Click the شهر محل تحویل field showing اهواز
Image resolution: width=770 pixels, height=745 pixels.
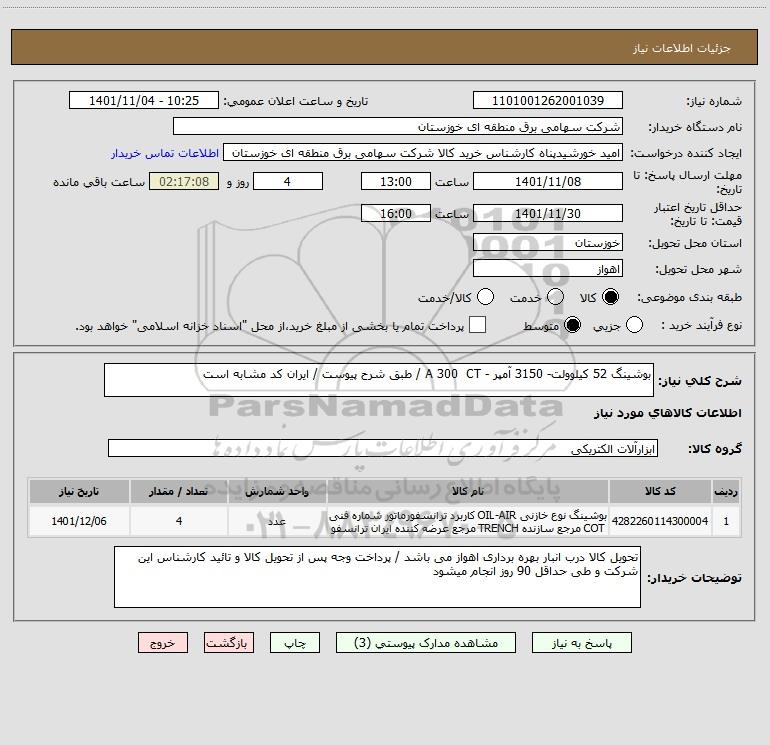click(547, 269)
